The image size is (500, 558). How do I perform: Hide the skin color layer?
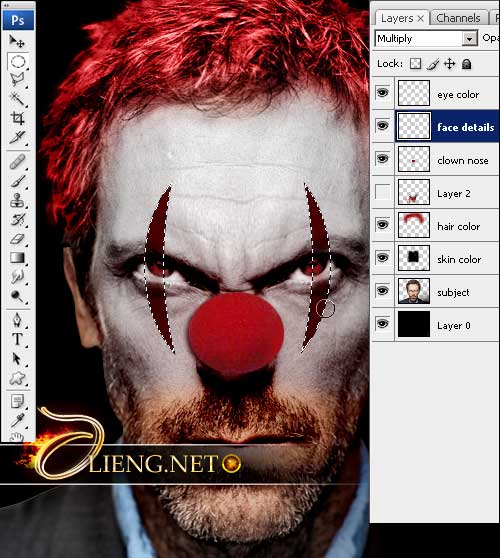(x=383, y=258)
